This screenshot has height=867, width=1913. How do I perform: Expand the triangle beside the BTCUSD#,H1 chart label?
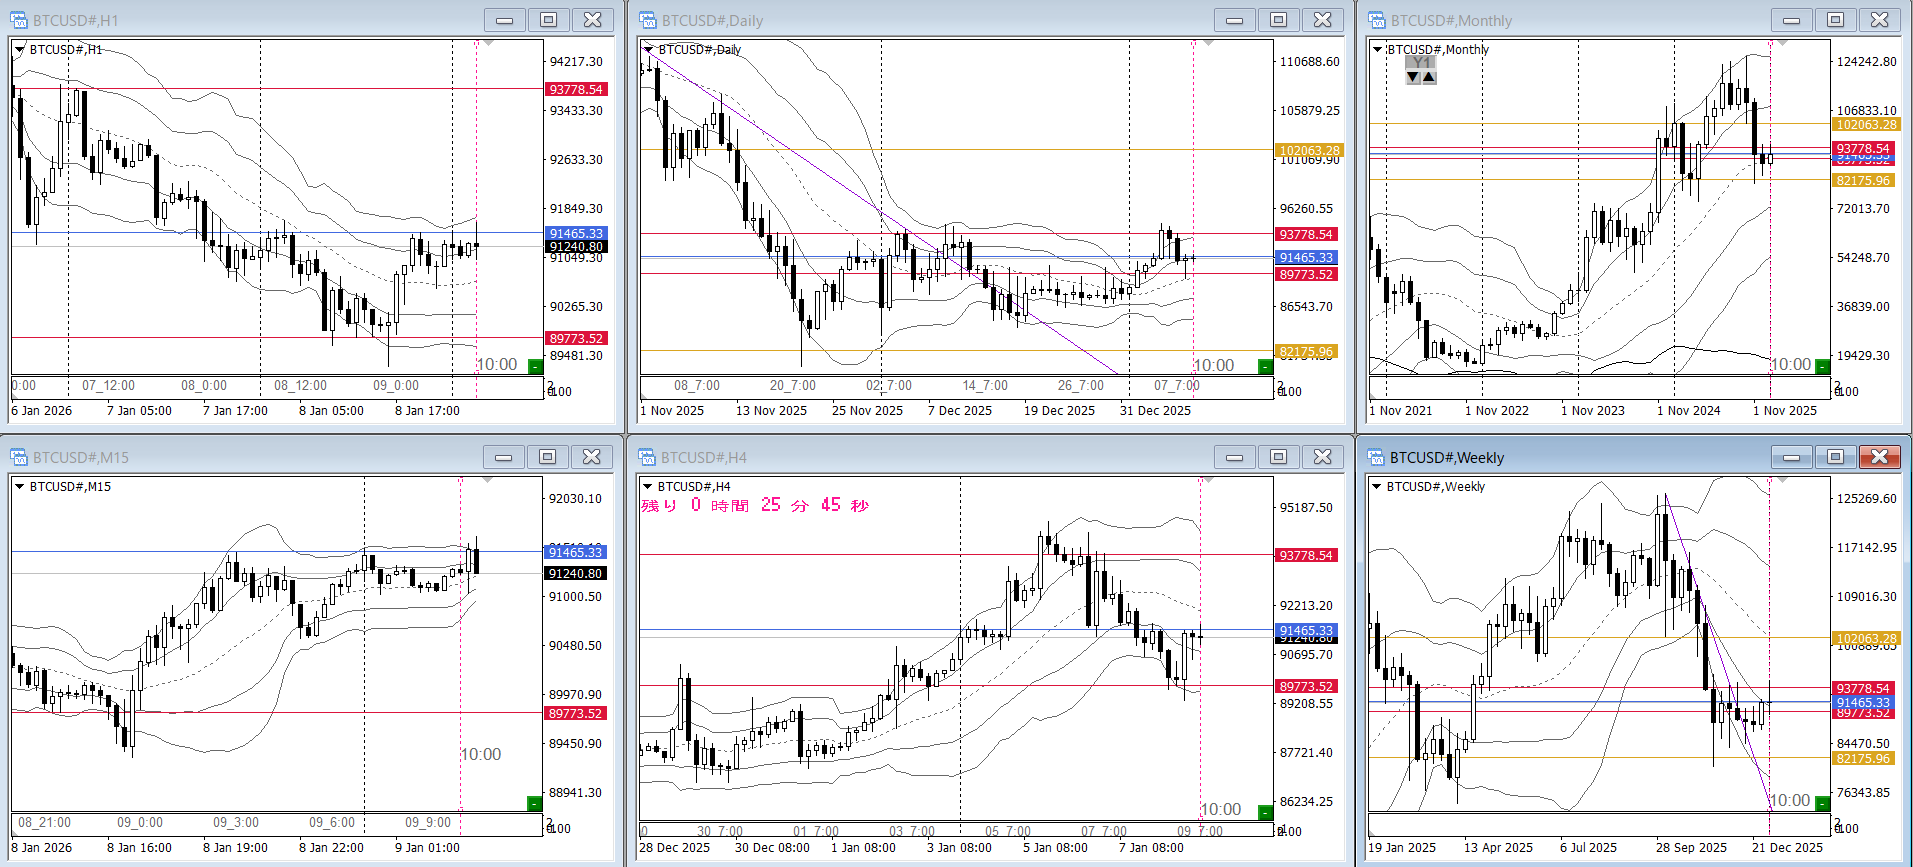tap(20, 49)
